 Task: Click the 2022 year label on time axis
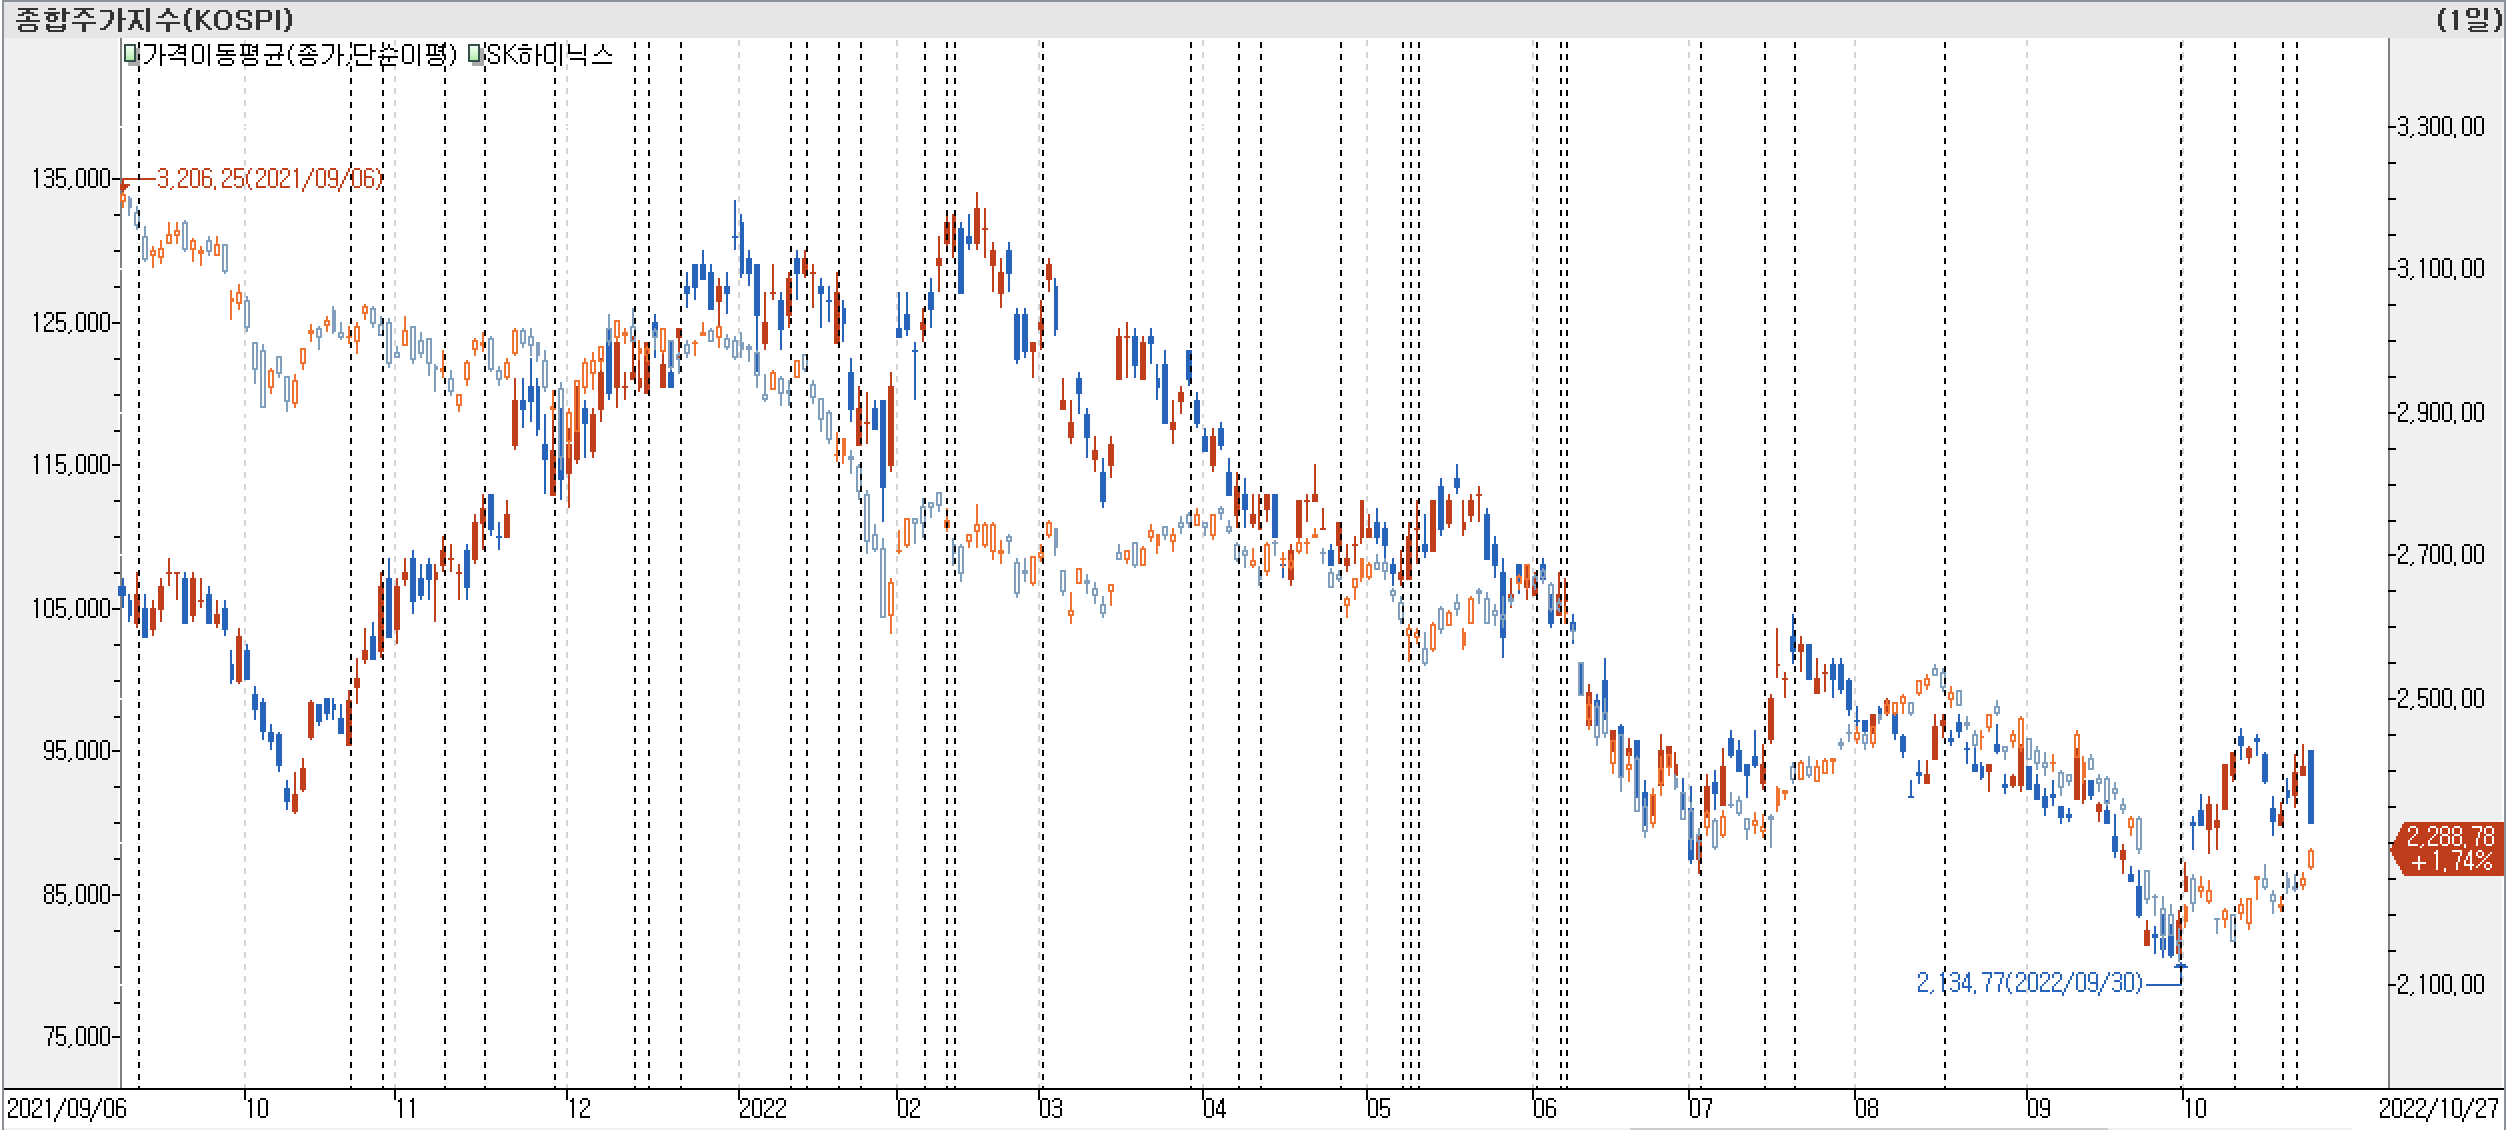(762, 1109)
